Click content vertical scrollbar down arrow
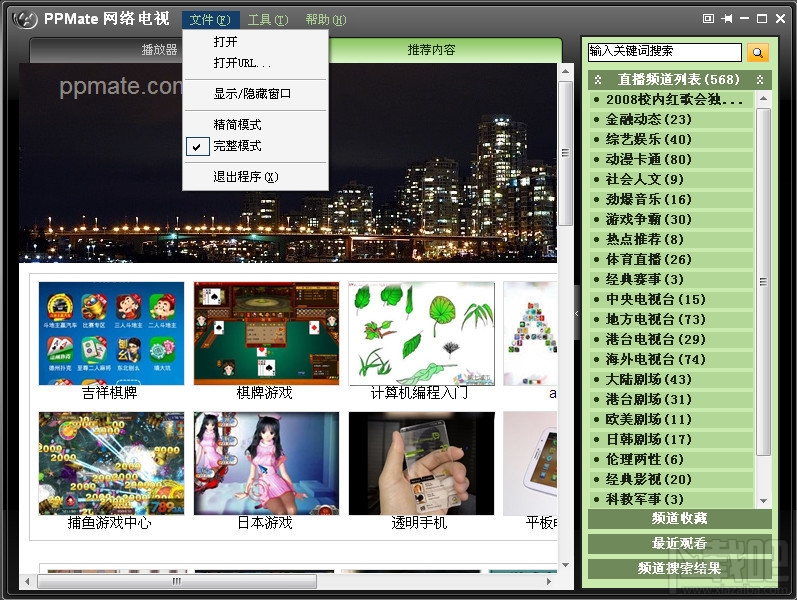 565,565
